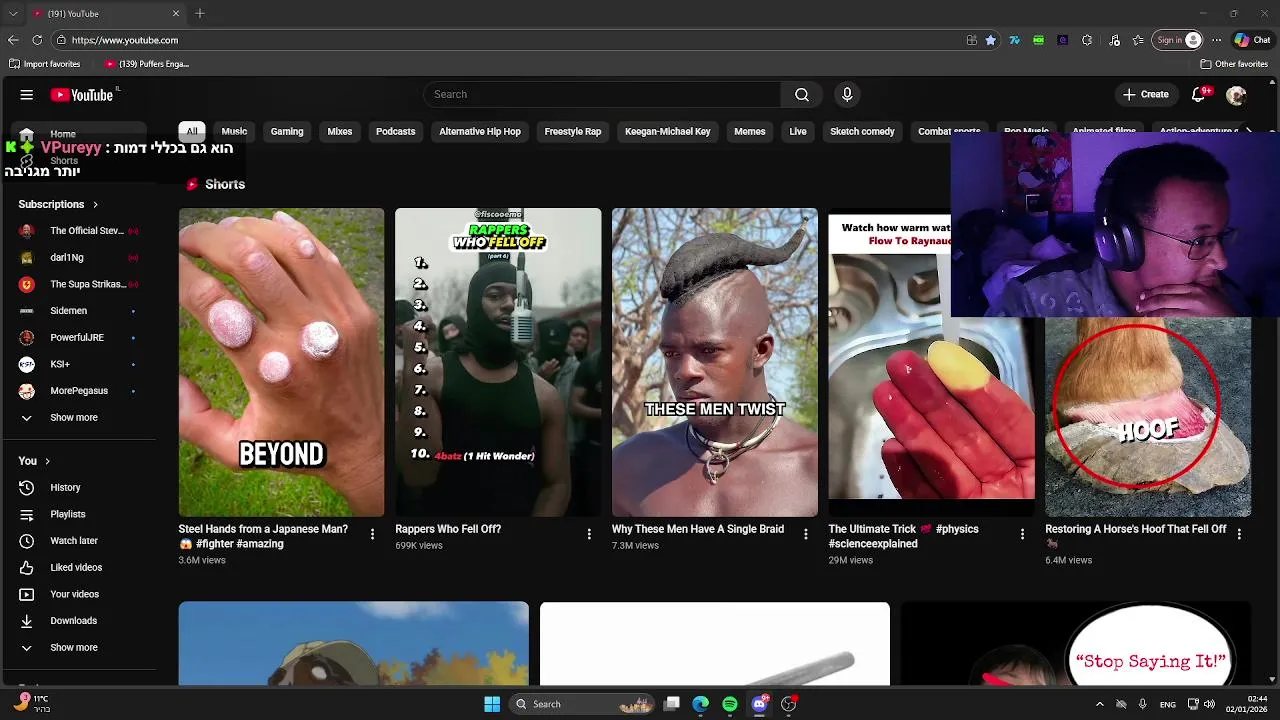Open Downloads in sidebar

coord(78,621)
